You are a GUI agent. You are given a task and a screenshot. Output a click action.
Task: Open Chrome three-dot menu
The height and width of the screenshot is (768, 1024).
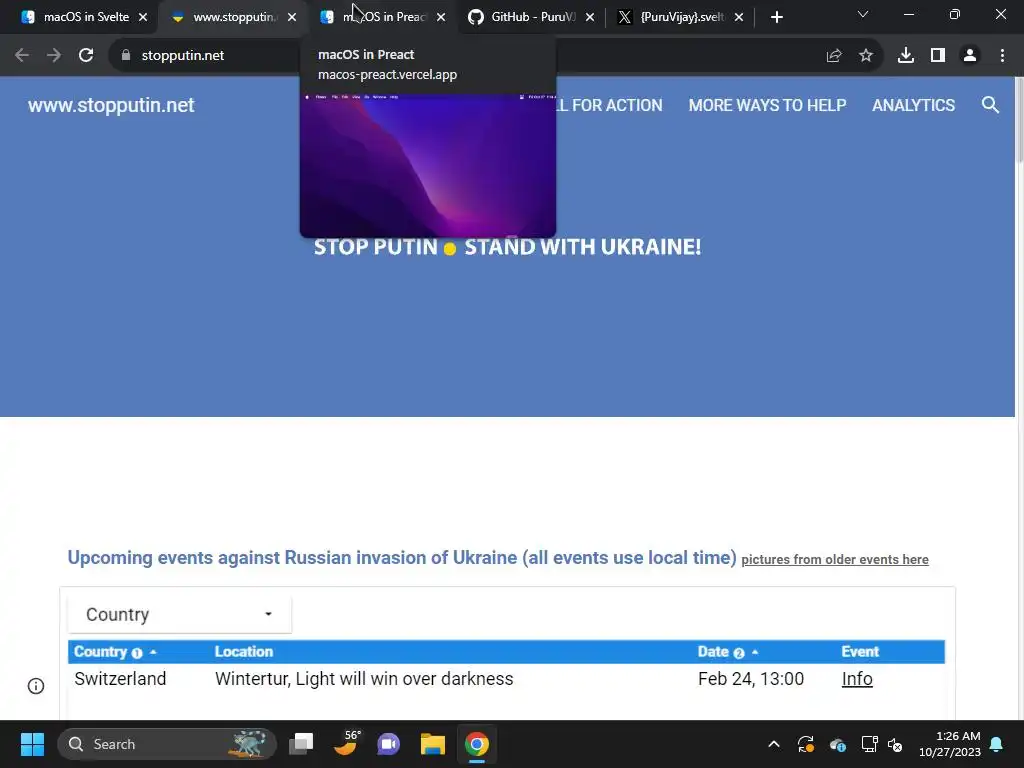pyautogui.click(x=1002, y=56)
